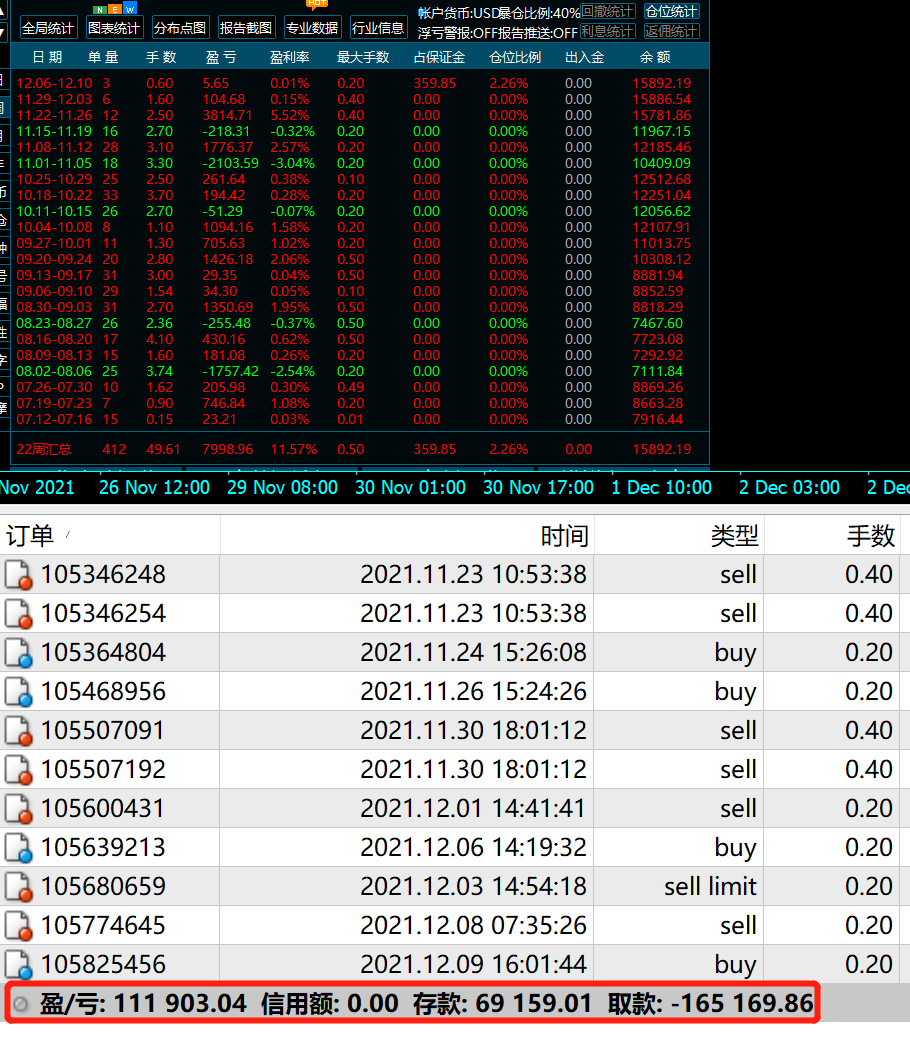Open the 行业信息 industry info
This screenshot has height=1046, width=910.
378,28
